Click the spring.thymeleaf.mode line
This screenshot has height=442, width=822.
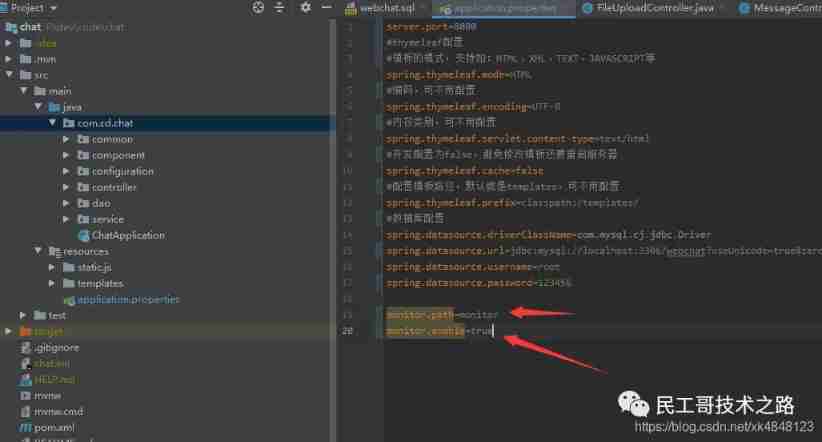pos(459,75)
